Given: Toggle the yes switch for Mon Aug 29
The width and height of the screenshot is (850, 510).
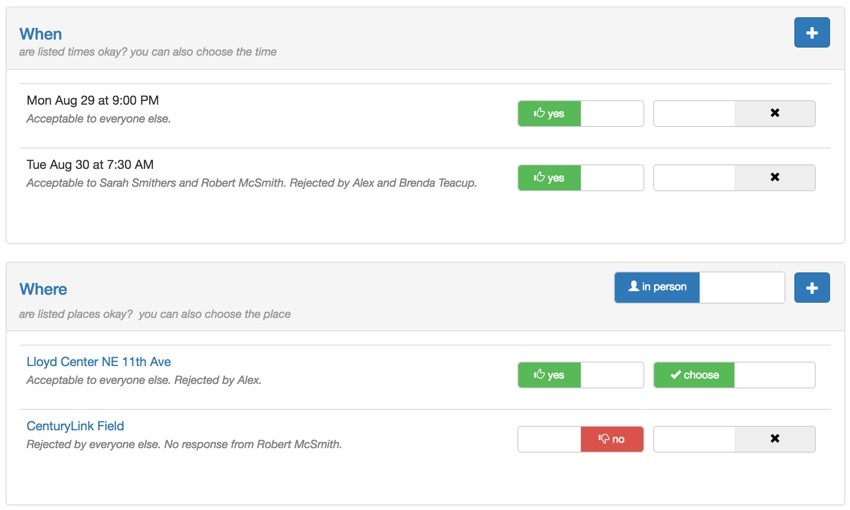Looking at the screenshot, I should [x=581, y=113].
